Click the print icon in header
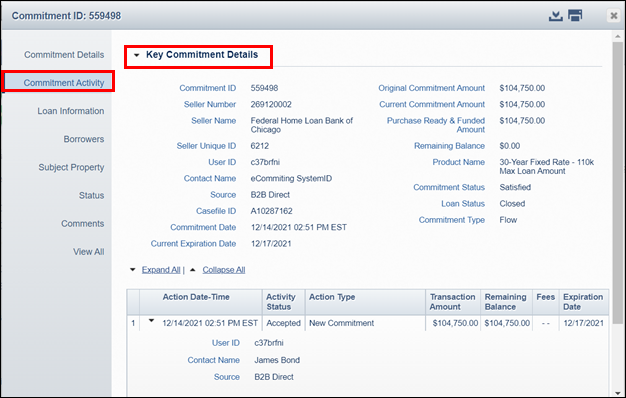This screenshot has height=398, width=626. click(575, 16)
